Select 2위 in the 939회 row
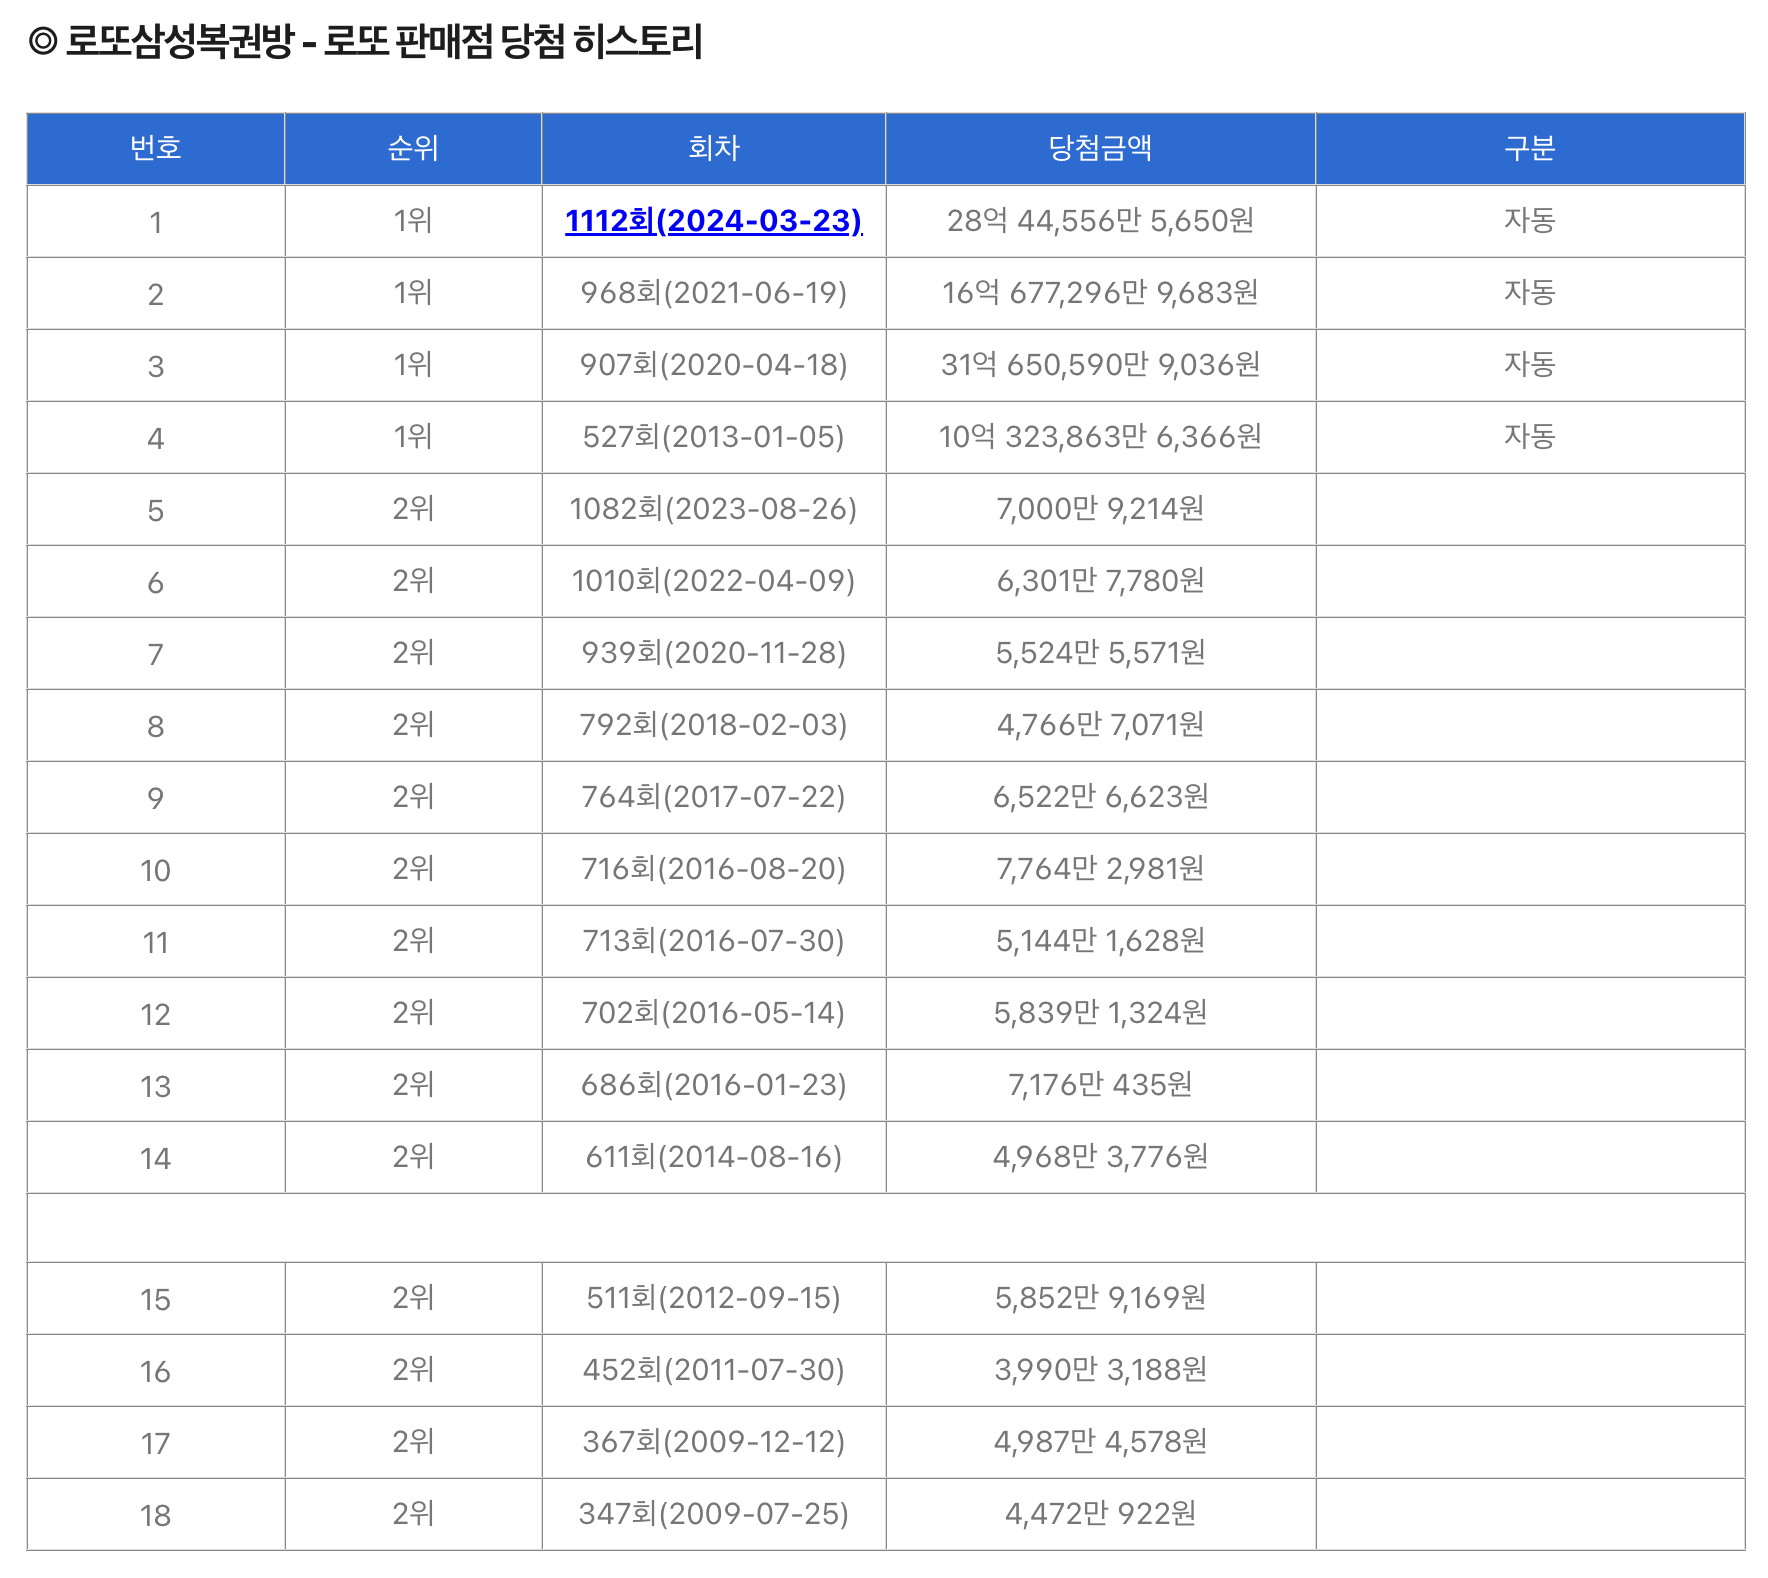The height and width of the screenshot is (1578, 1768). tap(413, 652)
